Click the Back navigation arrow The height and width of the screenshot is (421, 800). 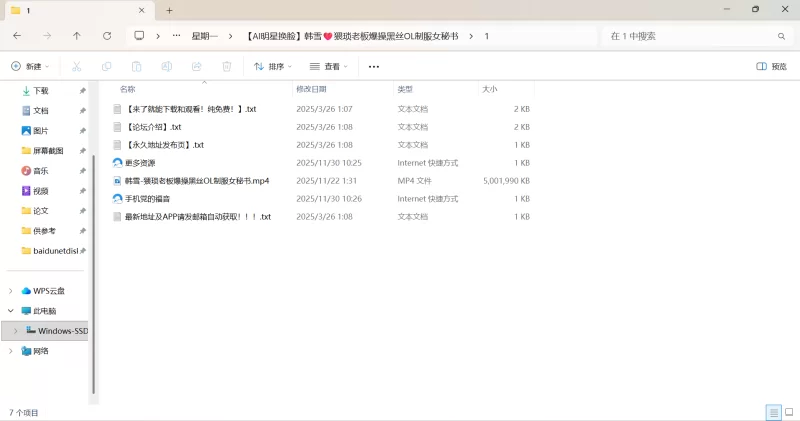point(17,36)
